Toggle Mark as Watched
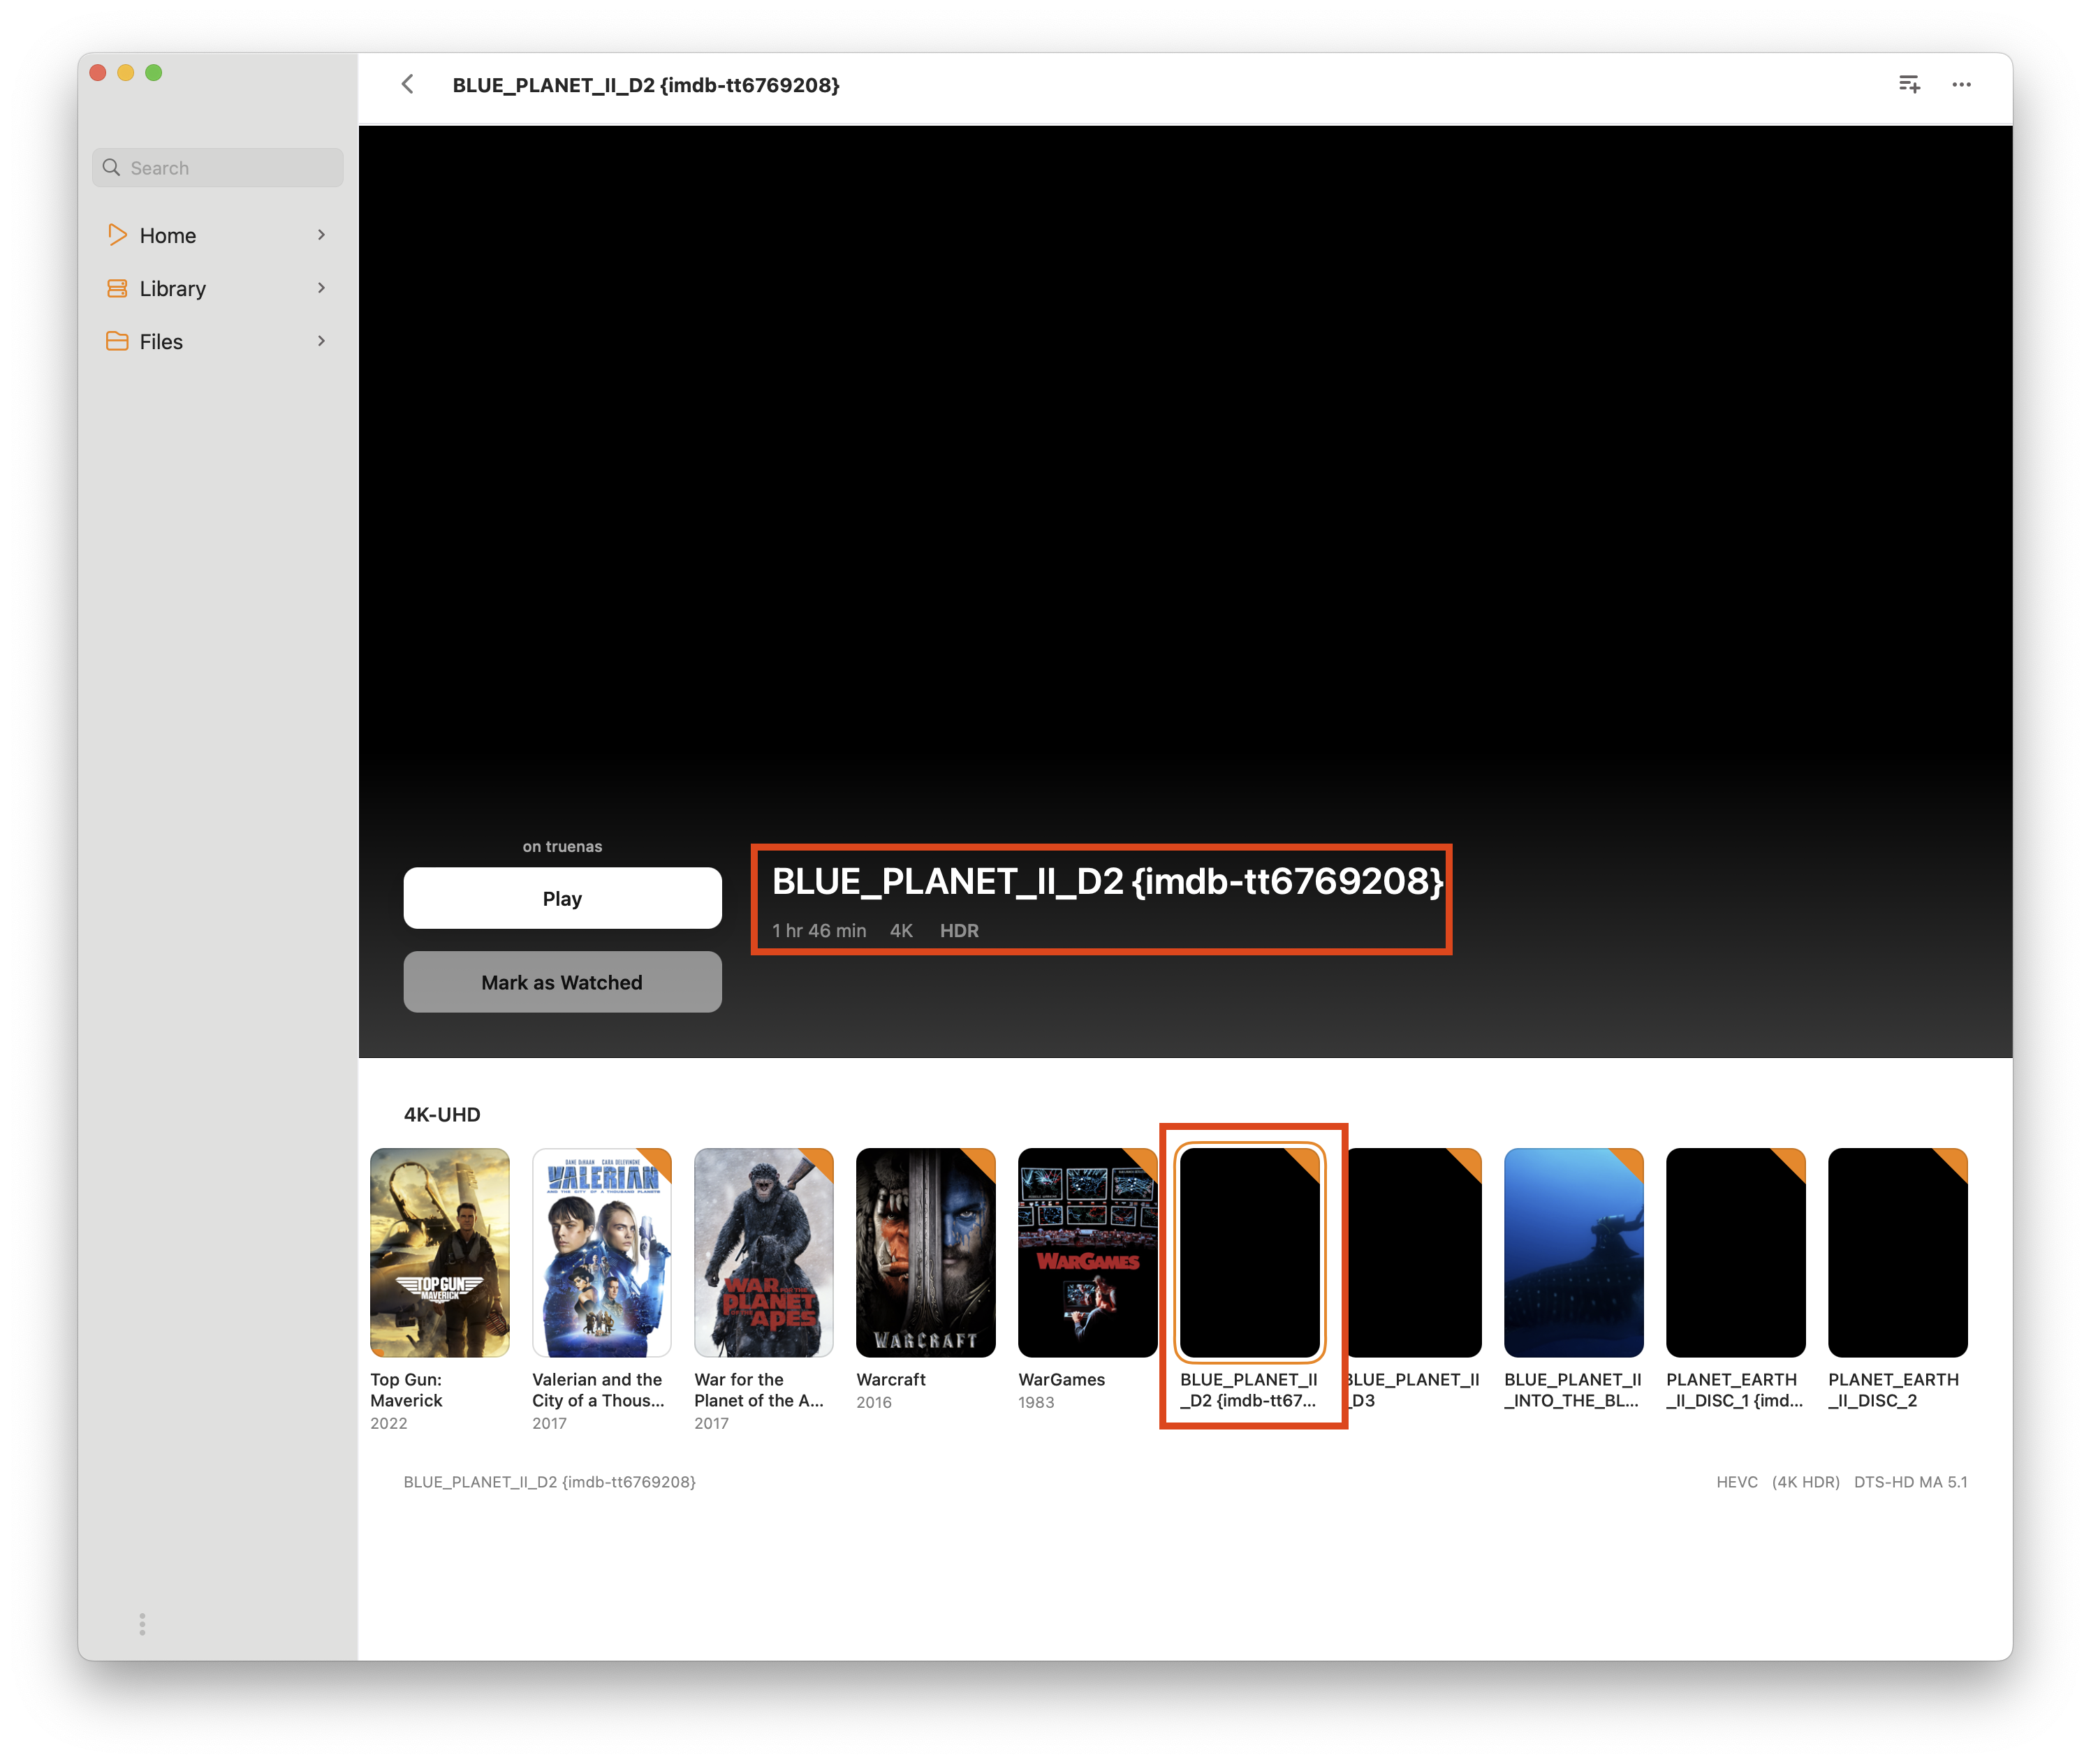2091x1764 pixels. [562, 982]
